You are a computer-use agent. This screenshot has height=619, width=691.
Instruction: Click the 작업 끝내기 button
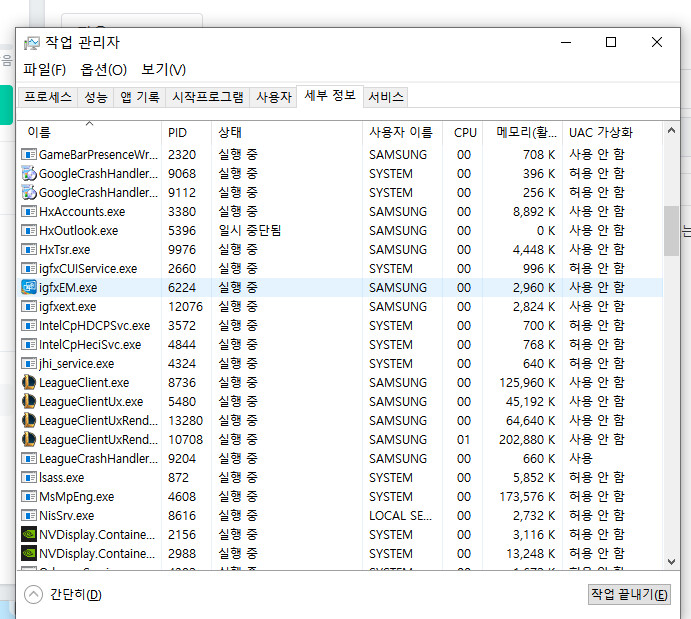click(x=629, y=594)
